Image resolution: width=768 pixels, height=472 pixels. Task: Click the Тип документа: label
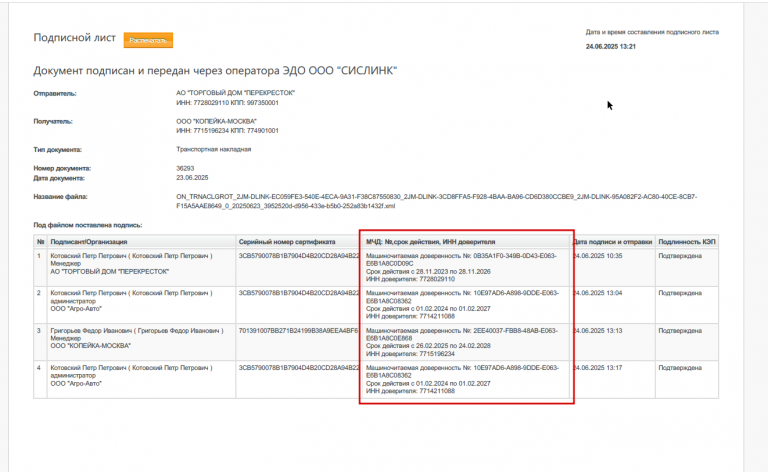pos(57,150)
